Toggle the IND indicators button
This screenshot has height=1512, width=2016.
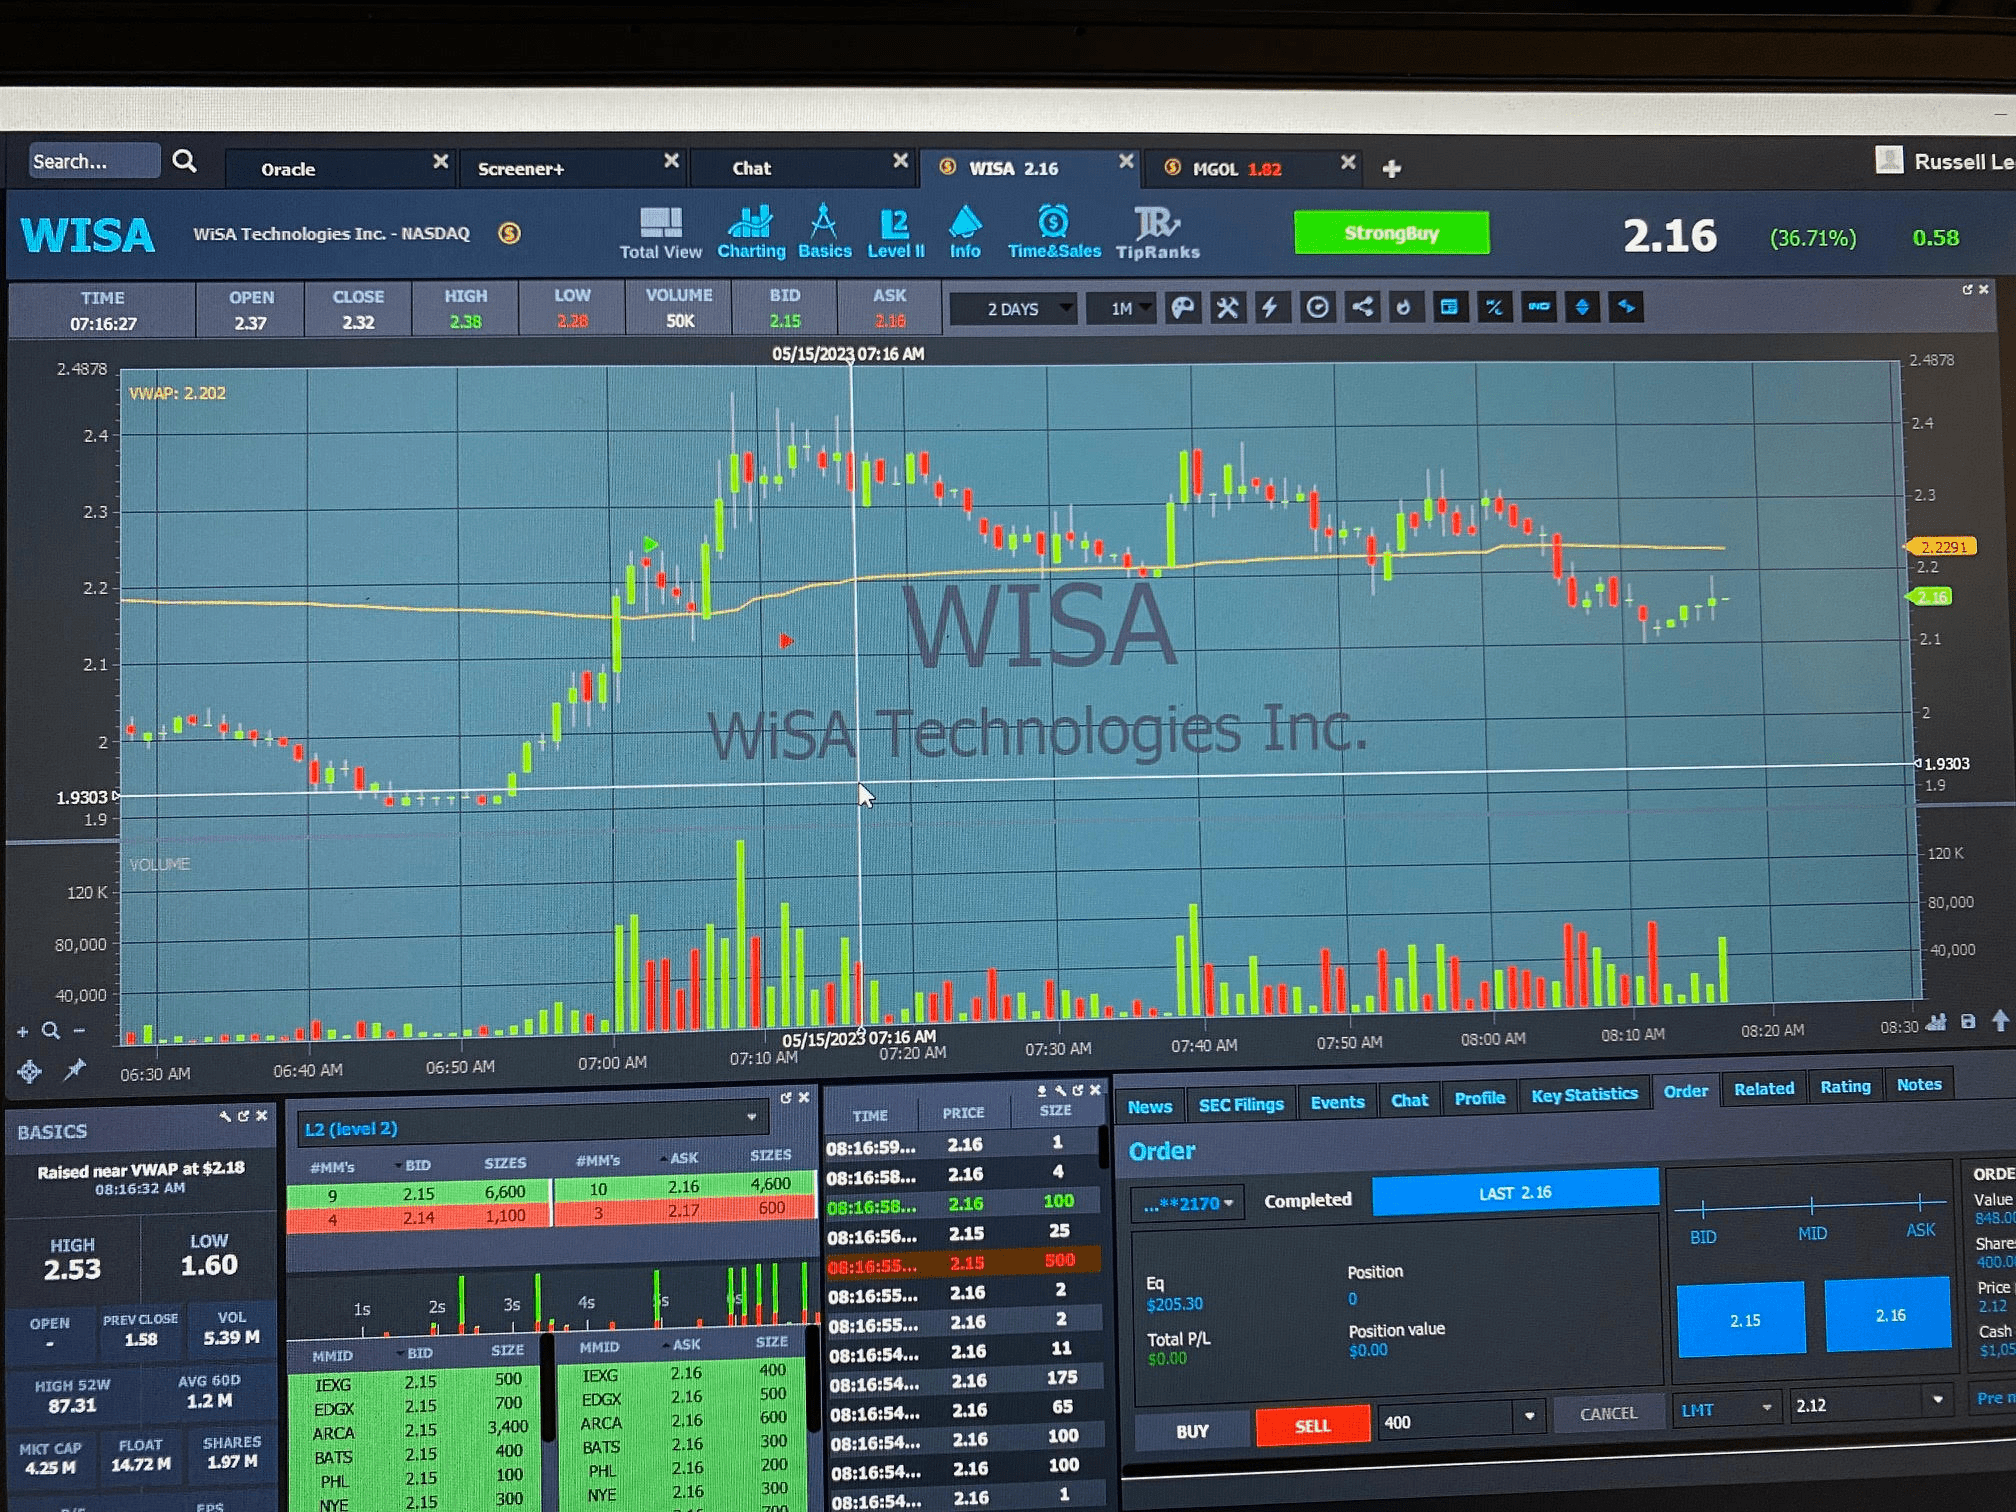pyautogui.click(x=1538, y=307)
